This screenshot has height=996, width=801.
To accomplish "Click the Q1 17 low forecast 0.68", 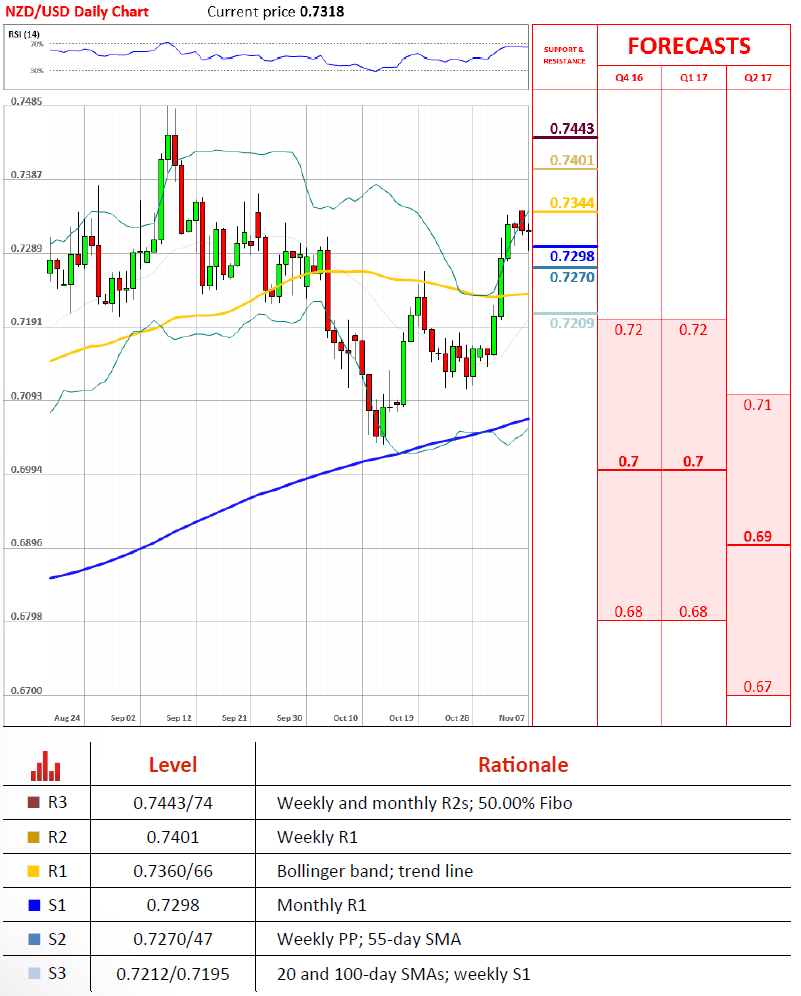I will tap(693, 612).
